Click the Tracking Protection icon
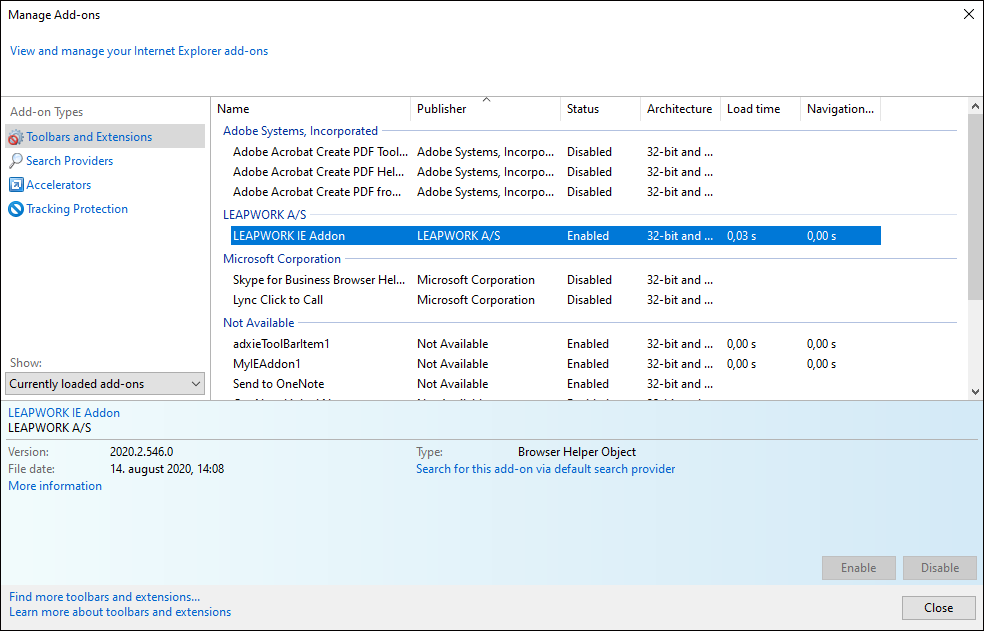The height and width of the screenshot is (631, 984). 16,209
